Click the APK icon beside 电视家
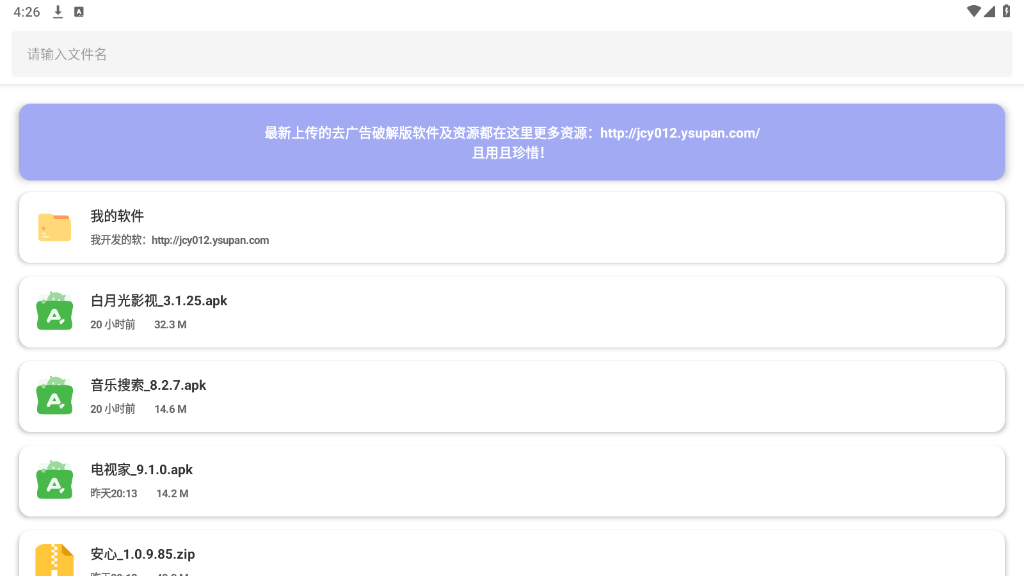Screen dimensions: 1024x576 point(55,481)
